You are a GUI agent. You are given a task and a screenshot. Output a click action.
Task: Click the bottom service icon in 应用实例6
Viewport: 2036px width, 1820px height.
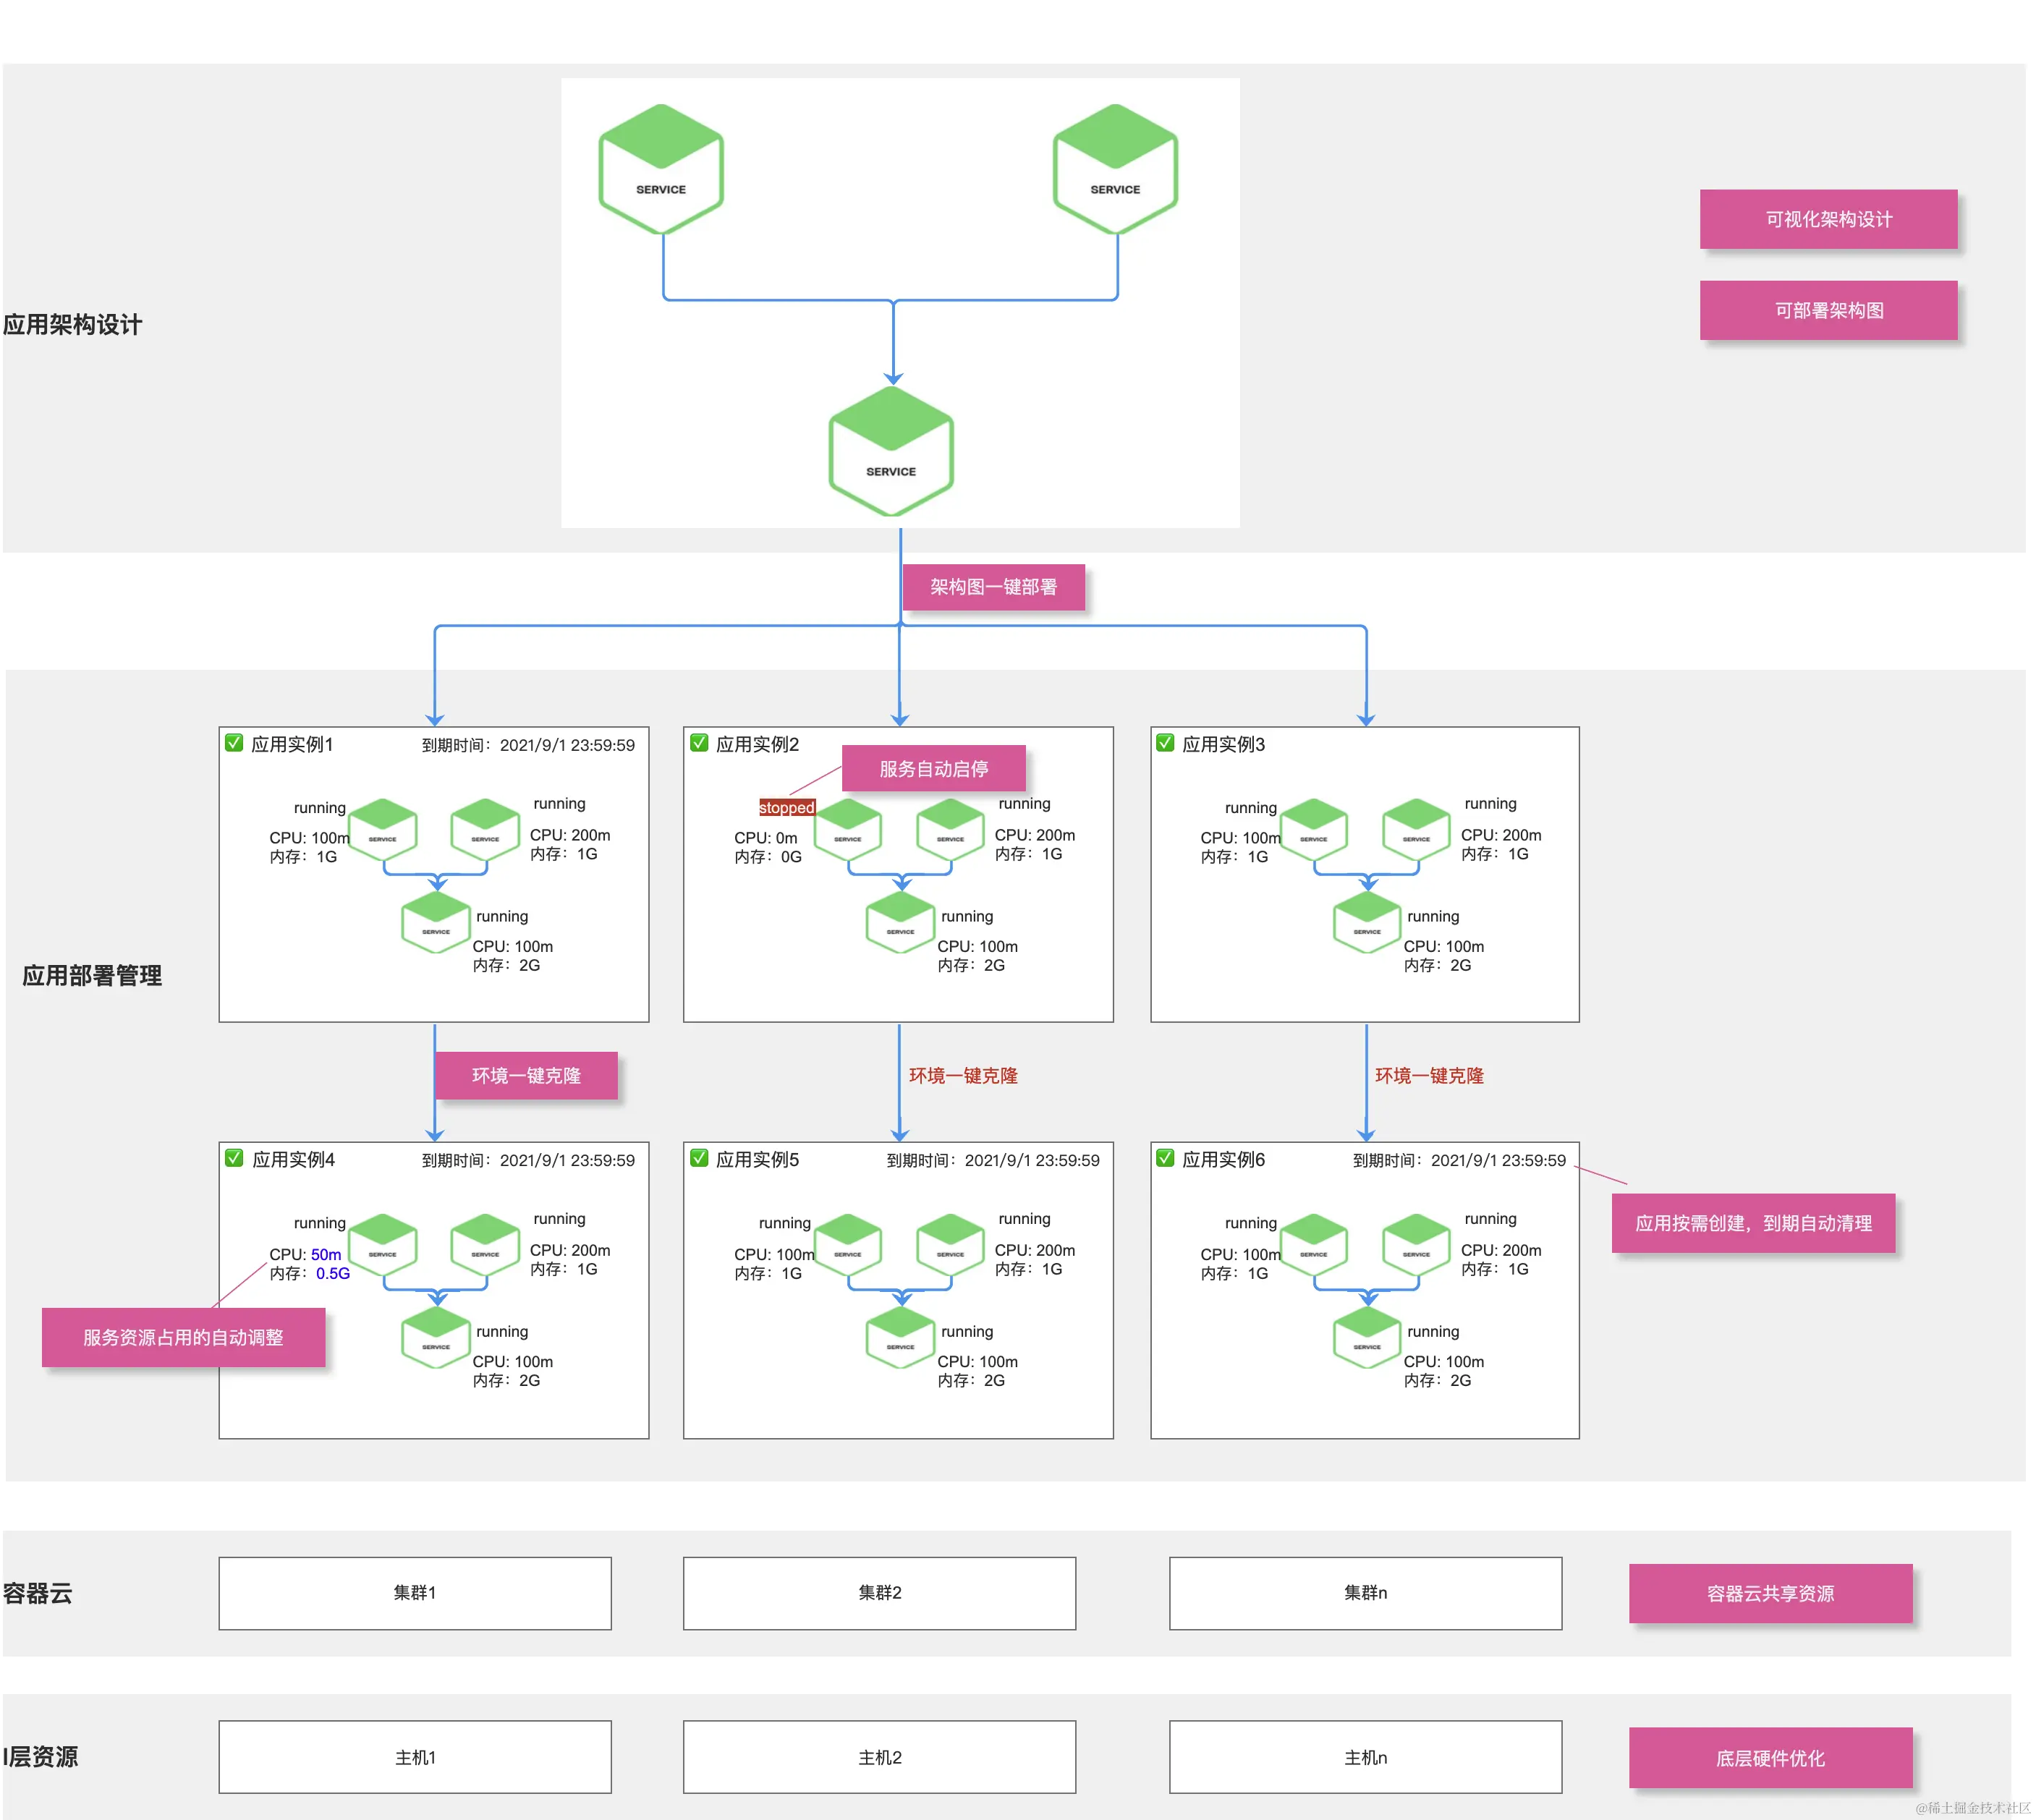pos(1367,1338)
